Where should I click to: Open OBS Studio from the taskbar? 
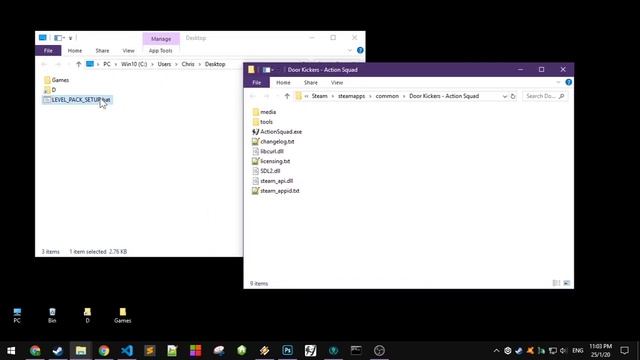coord(379,350)
